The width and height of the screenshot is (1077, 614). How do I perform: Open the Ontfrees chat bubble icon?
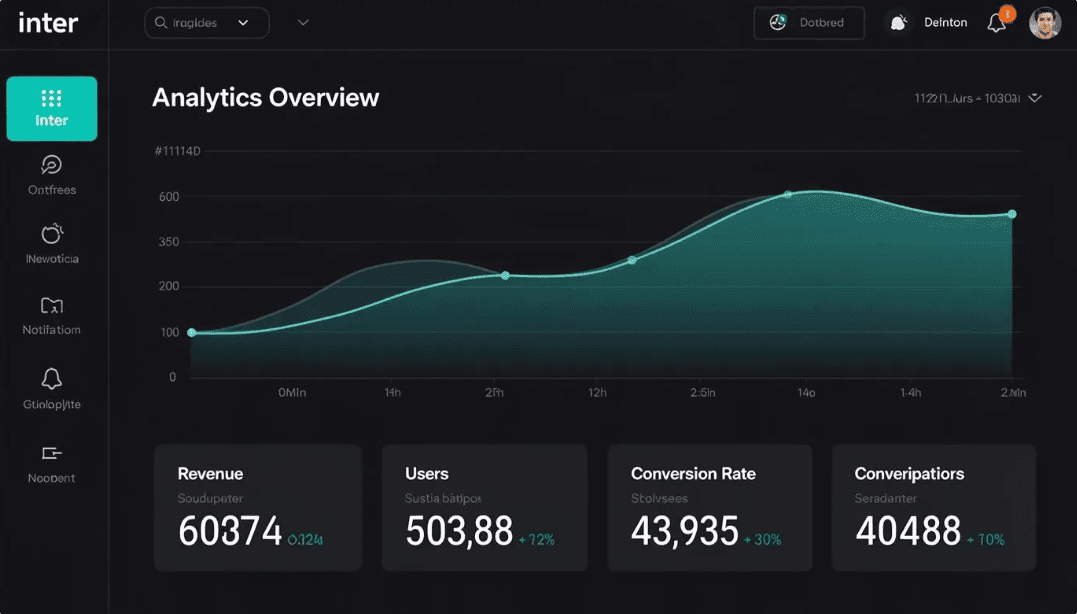coord(51,165)
